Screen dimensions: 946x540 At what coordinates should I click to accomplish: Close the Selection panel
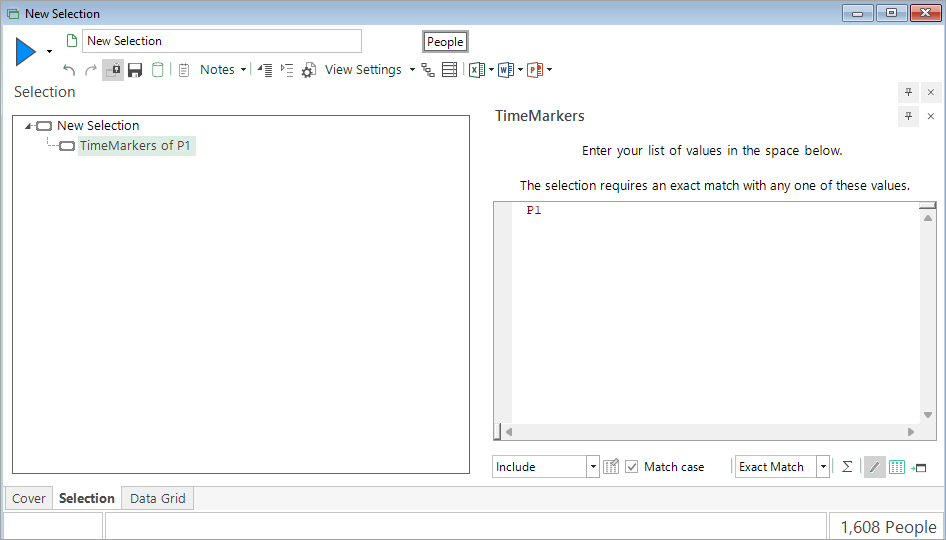click(x=931, y=92)
